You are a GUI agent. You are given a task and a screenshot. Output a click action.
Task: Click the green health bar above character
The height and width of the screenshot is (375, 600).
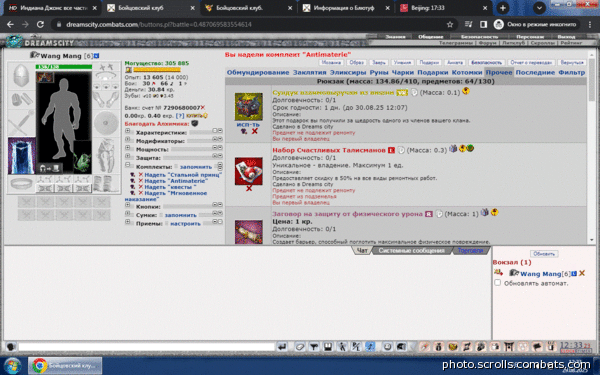tap(64, 67)
